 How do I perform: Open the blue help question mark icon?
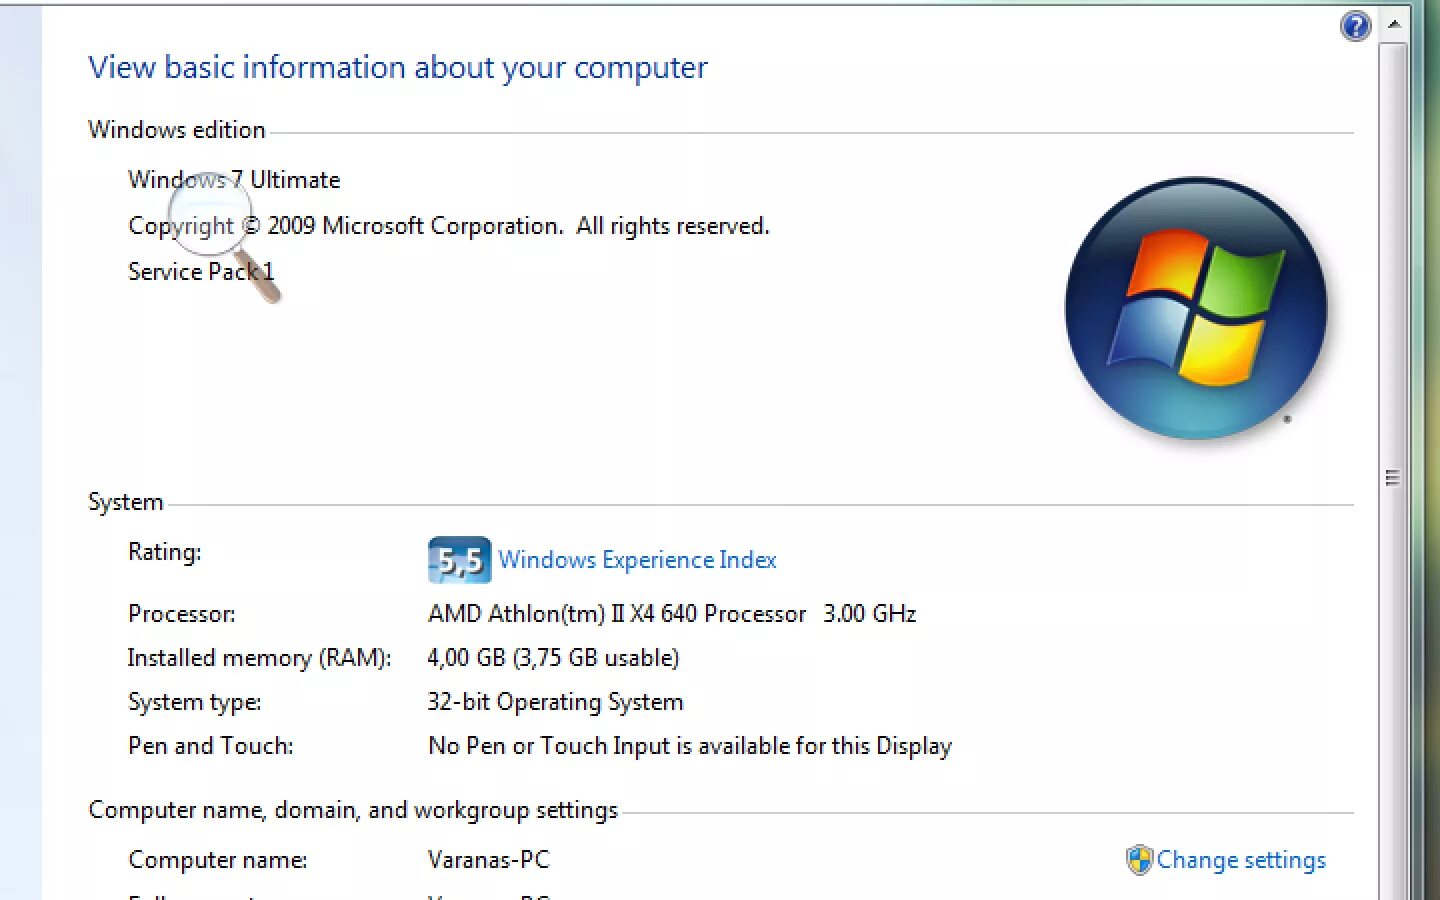coord(1355,26)
